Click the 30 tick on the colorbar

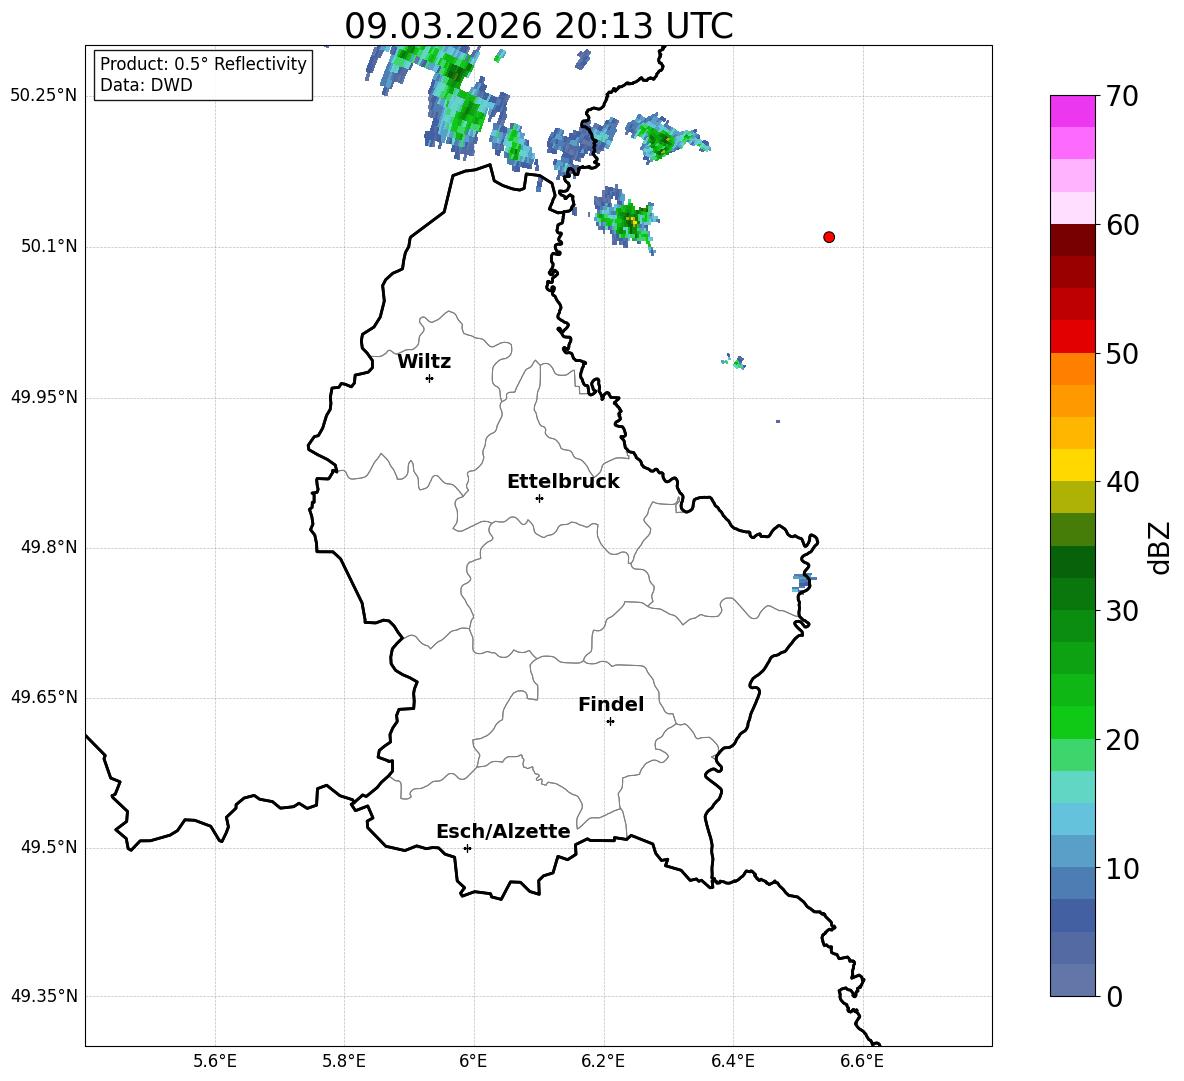coord(1122,611)
